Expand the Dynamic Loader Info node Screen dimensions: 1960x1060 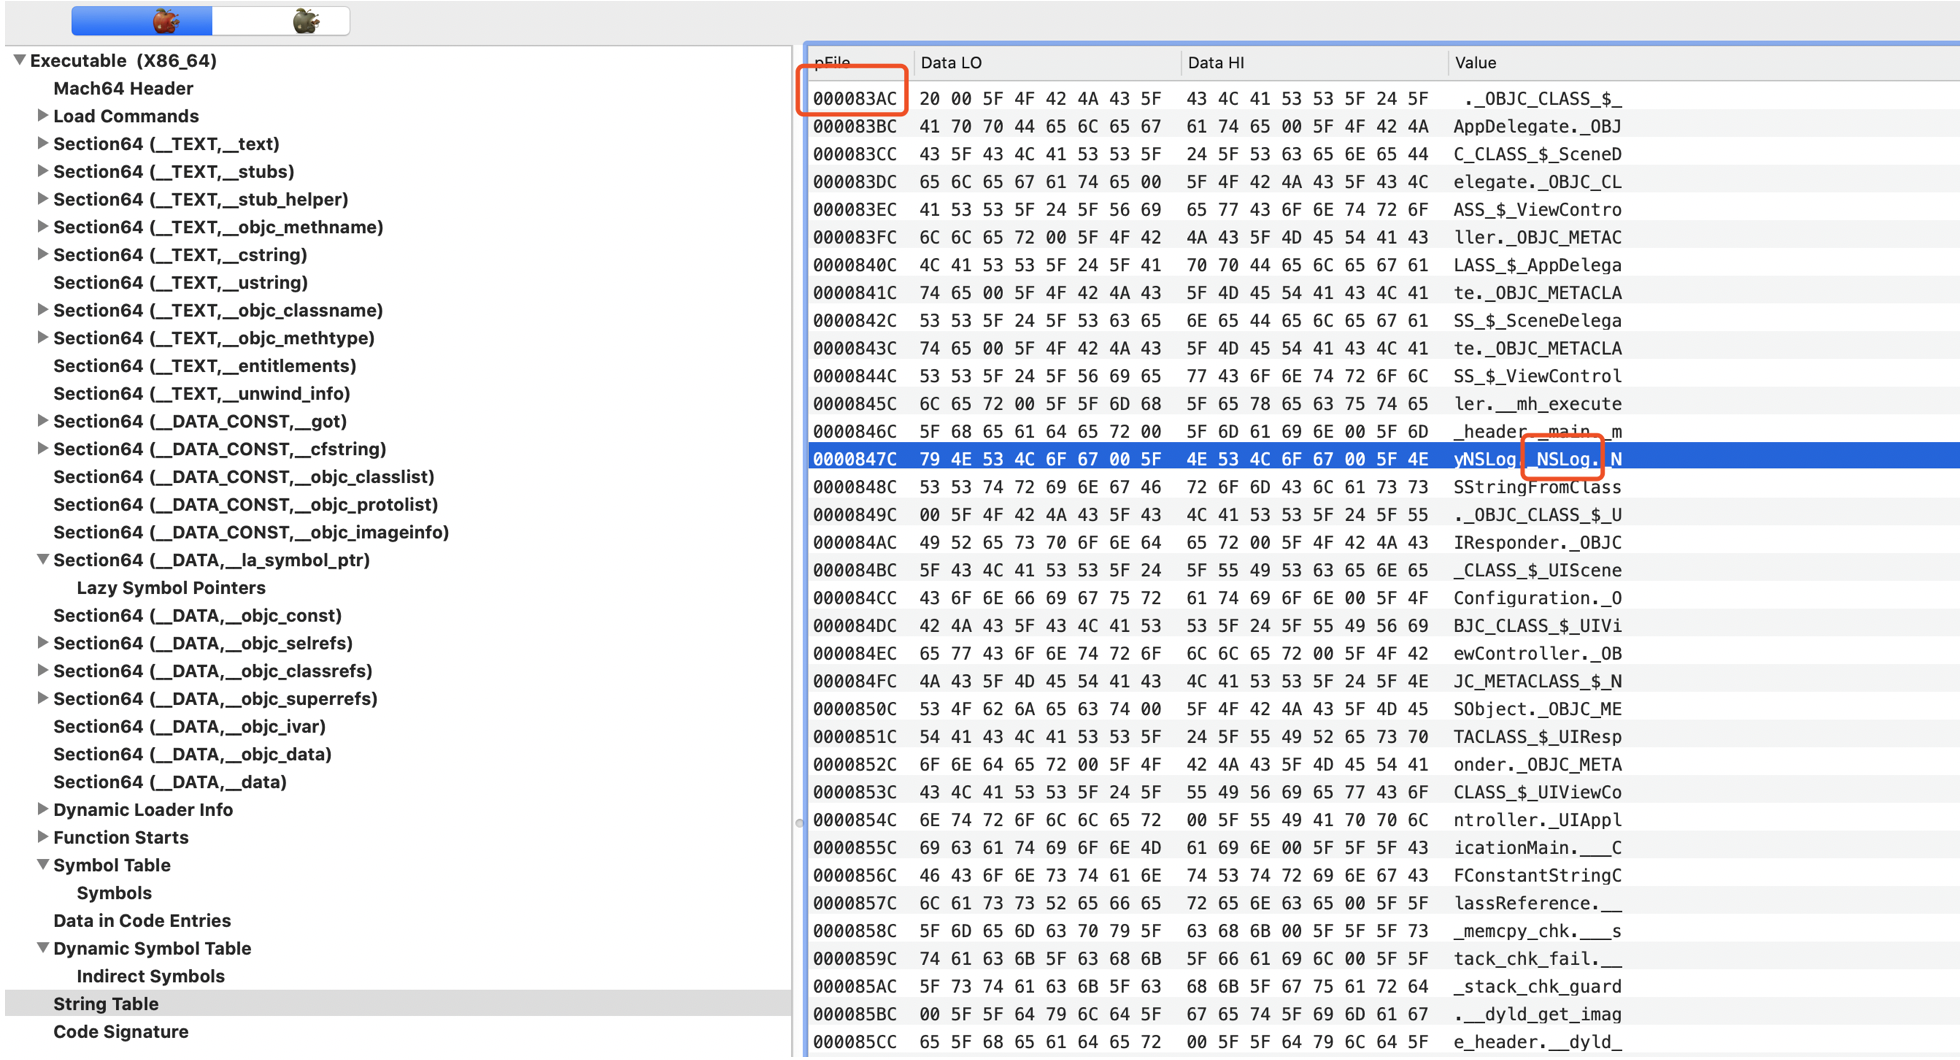[x=42, y=809]
